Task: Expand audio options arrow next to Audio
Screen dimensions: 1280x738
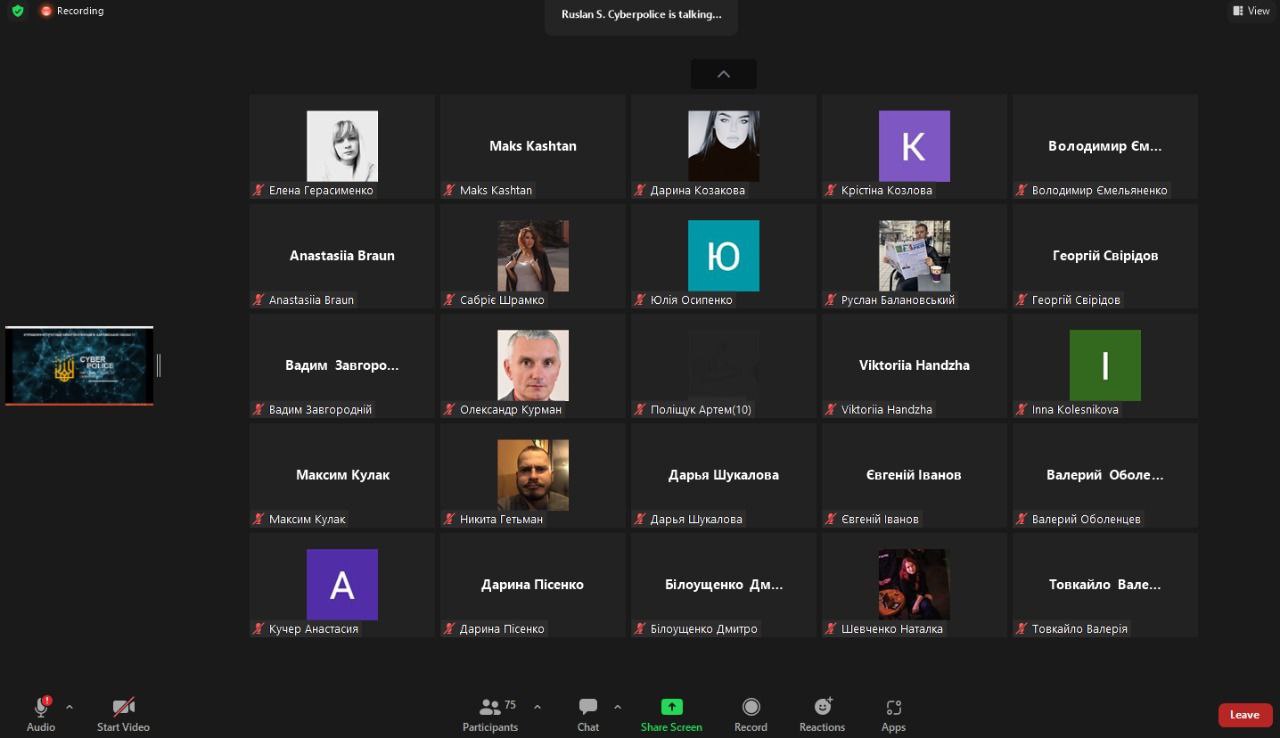Action: (69, 707)
